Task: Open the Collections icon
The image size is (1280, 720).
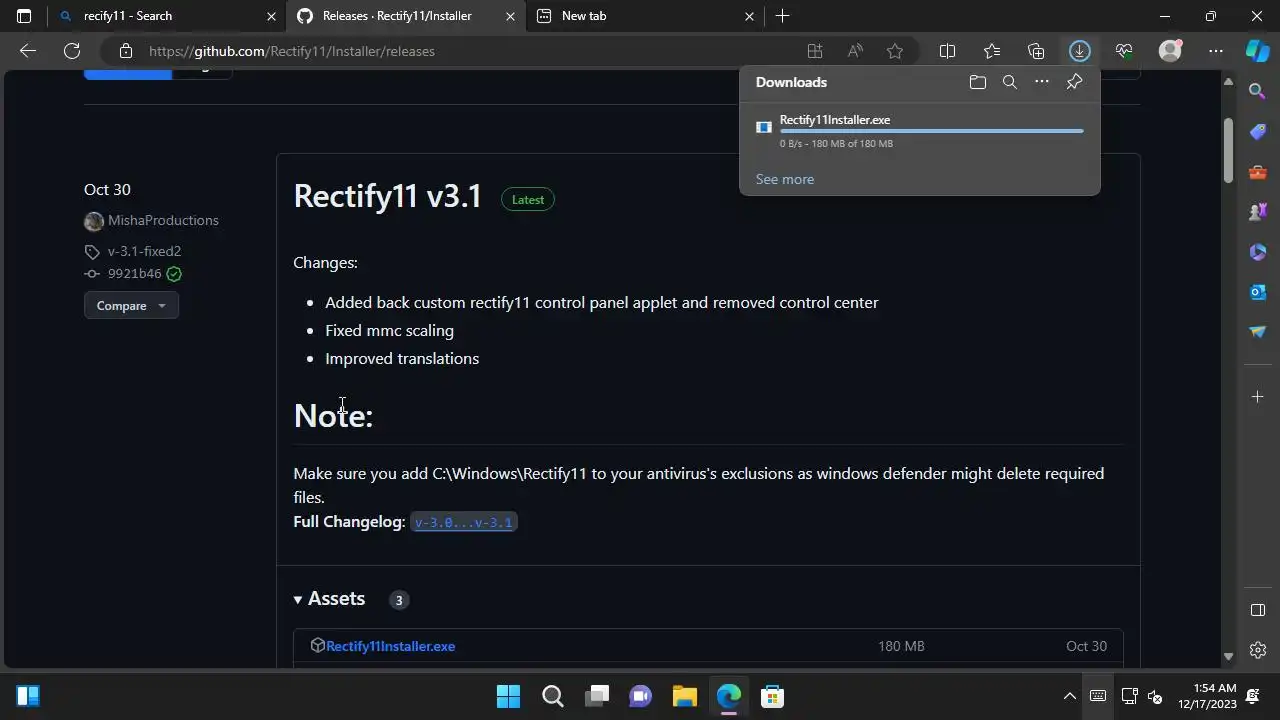Action: point(1036,51)
